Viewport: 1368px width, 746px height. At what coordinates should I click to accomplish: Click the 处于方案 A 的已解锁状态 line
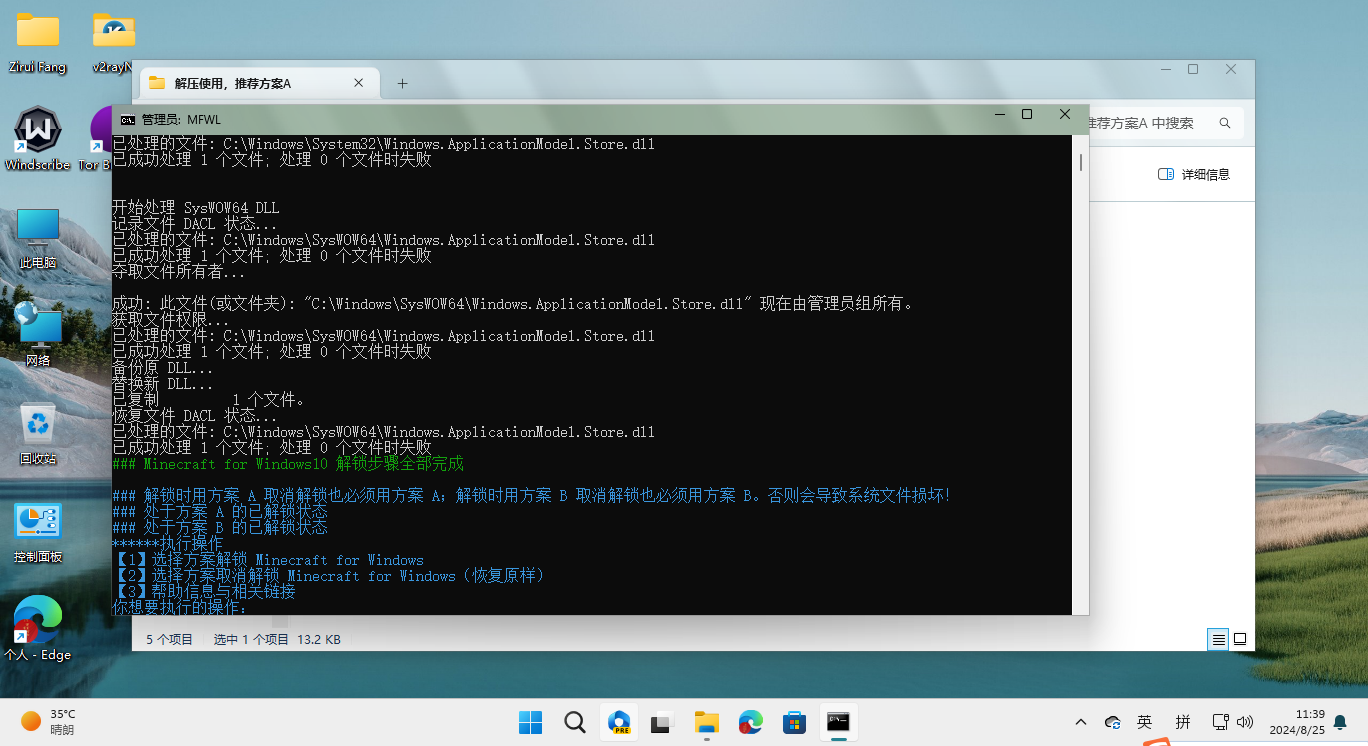[x=220, y=512]
